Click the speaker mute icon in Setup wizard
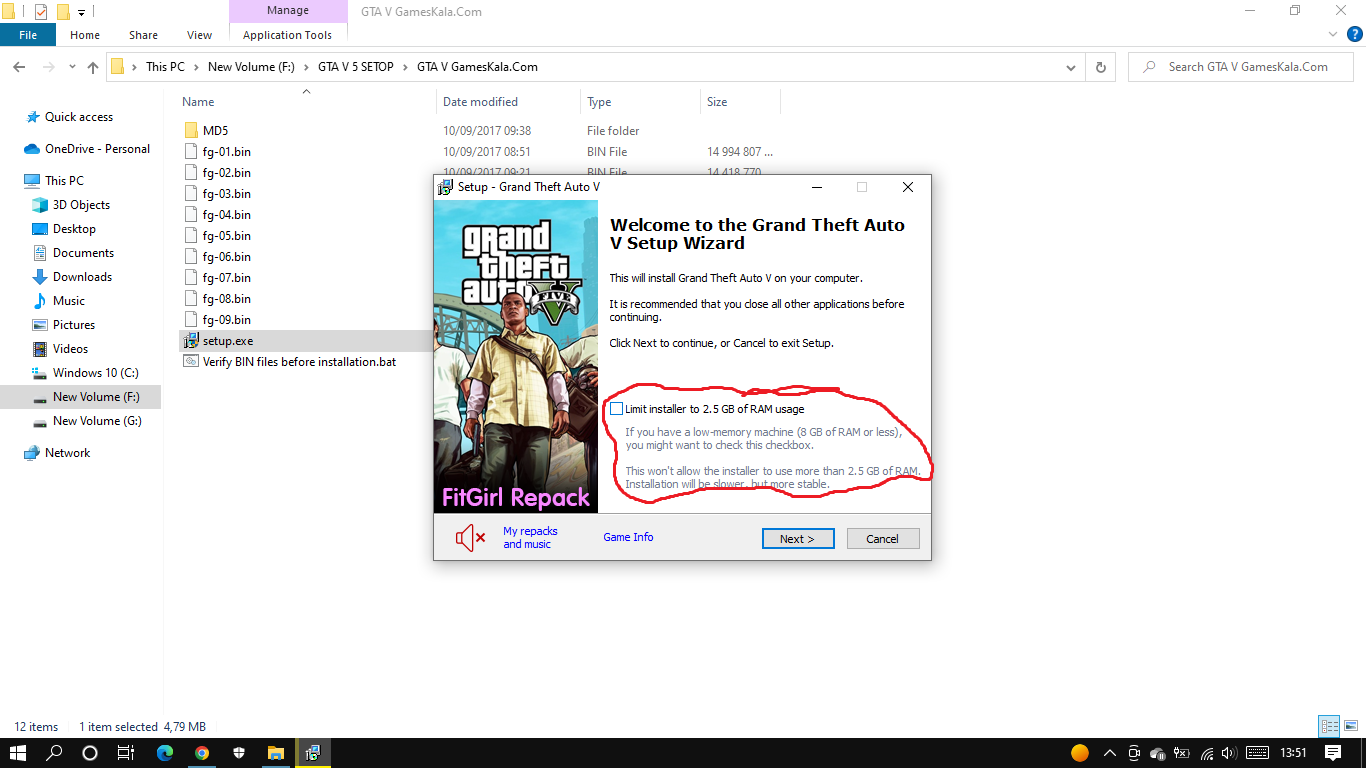 [470, 538]
